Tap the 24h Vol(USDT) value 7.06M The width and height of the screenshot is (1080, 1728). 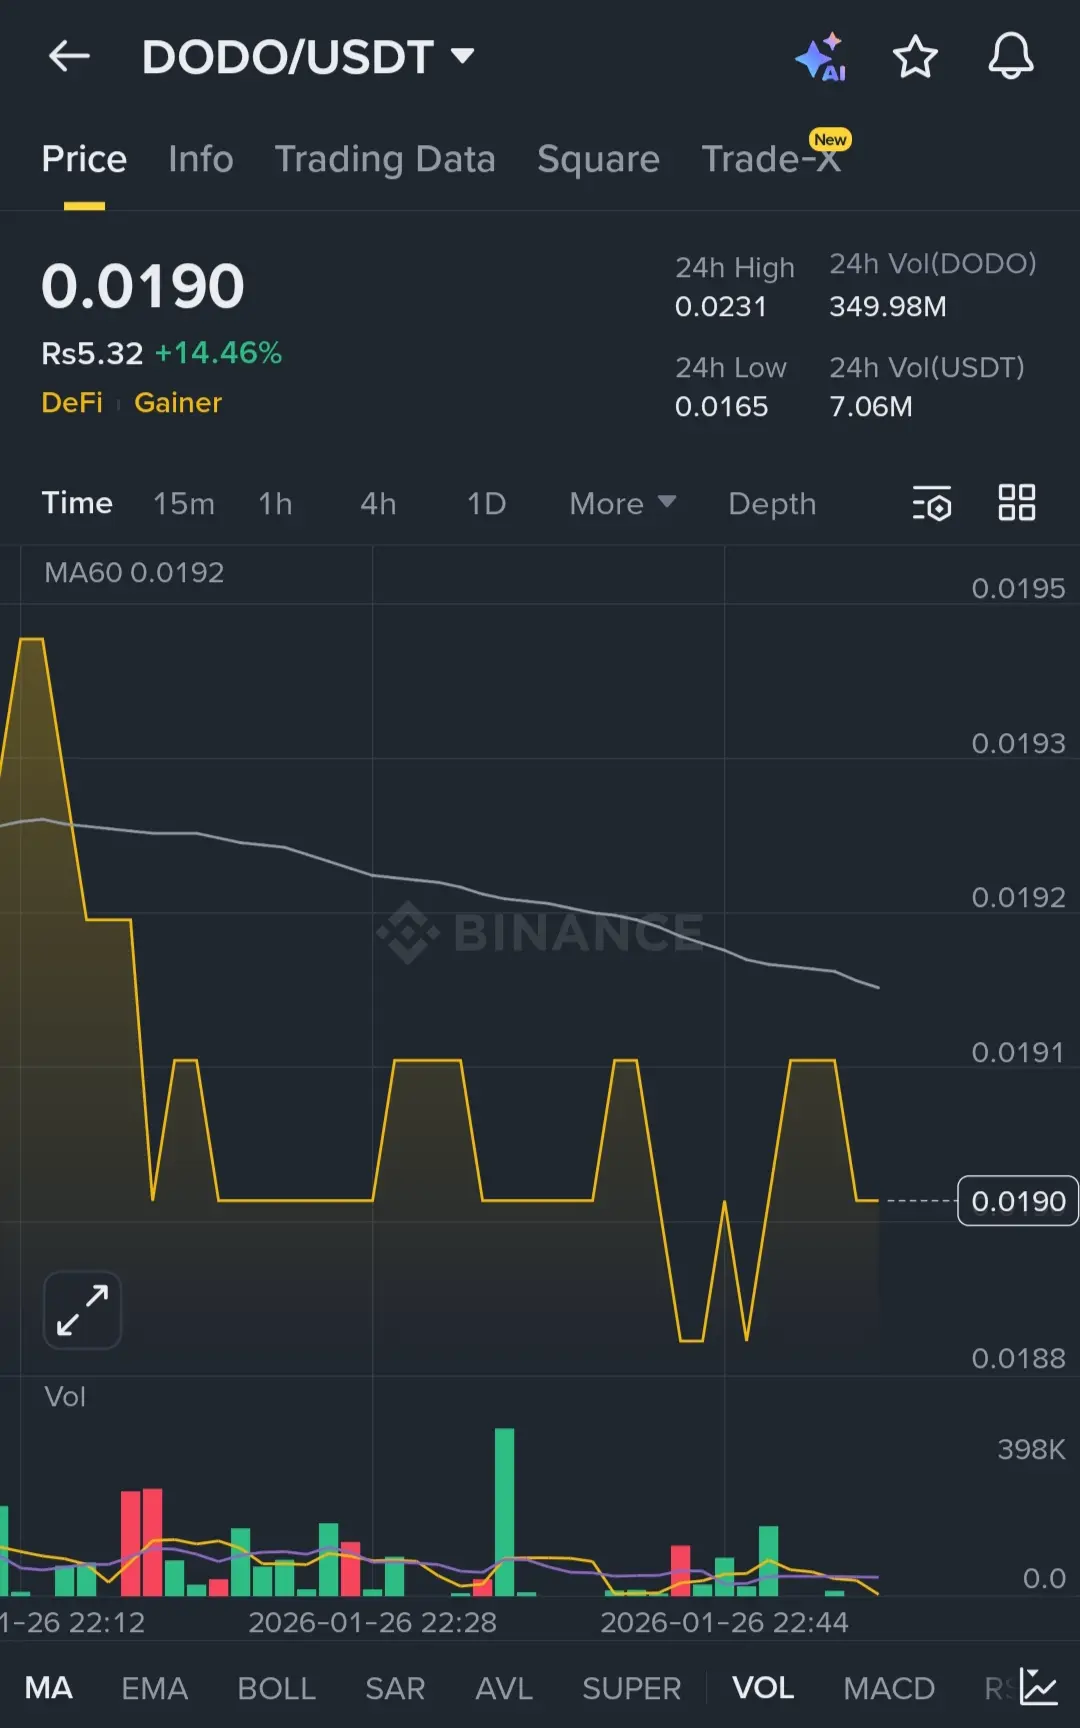tap(870, 406)
